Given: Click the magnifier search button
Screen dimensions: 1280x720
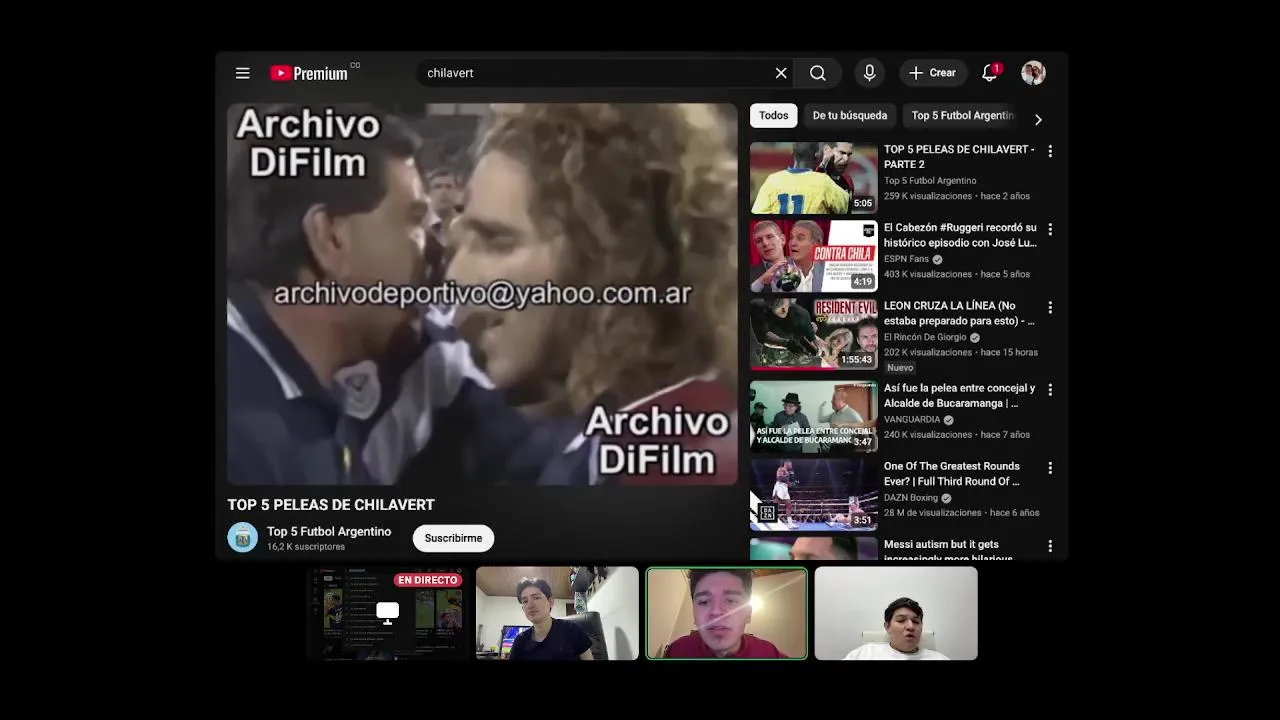Looking at the screenshot, I should click(x=818, y=73).
